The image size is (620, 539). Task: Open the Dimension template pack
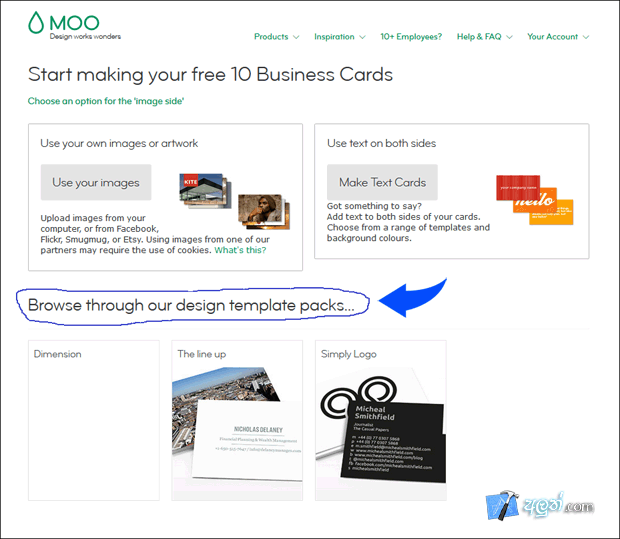click(94, 420)
